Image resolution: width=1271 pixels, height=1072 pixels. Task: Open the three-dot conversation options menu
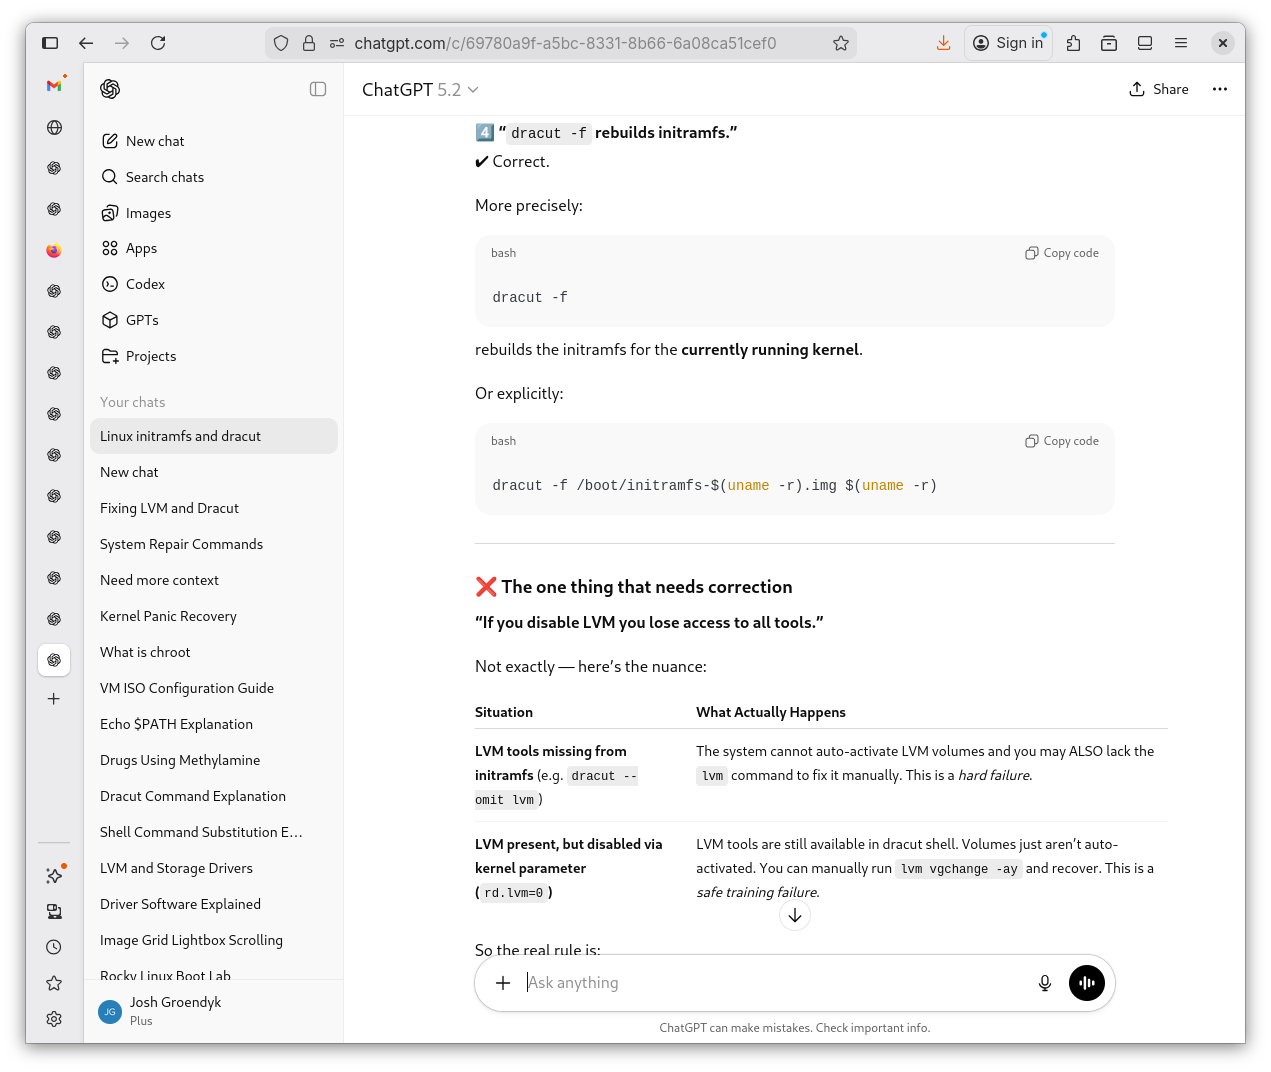1219,89
